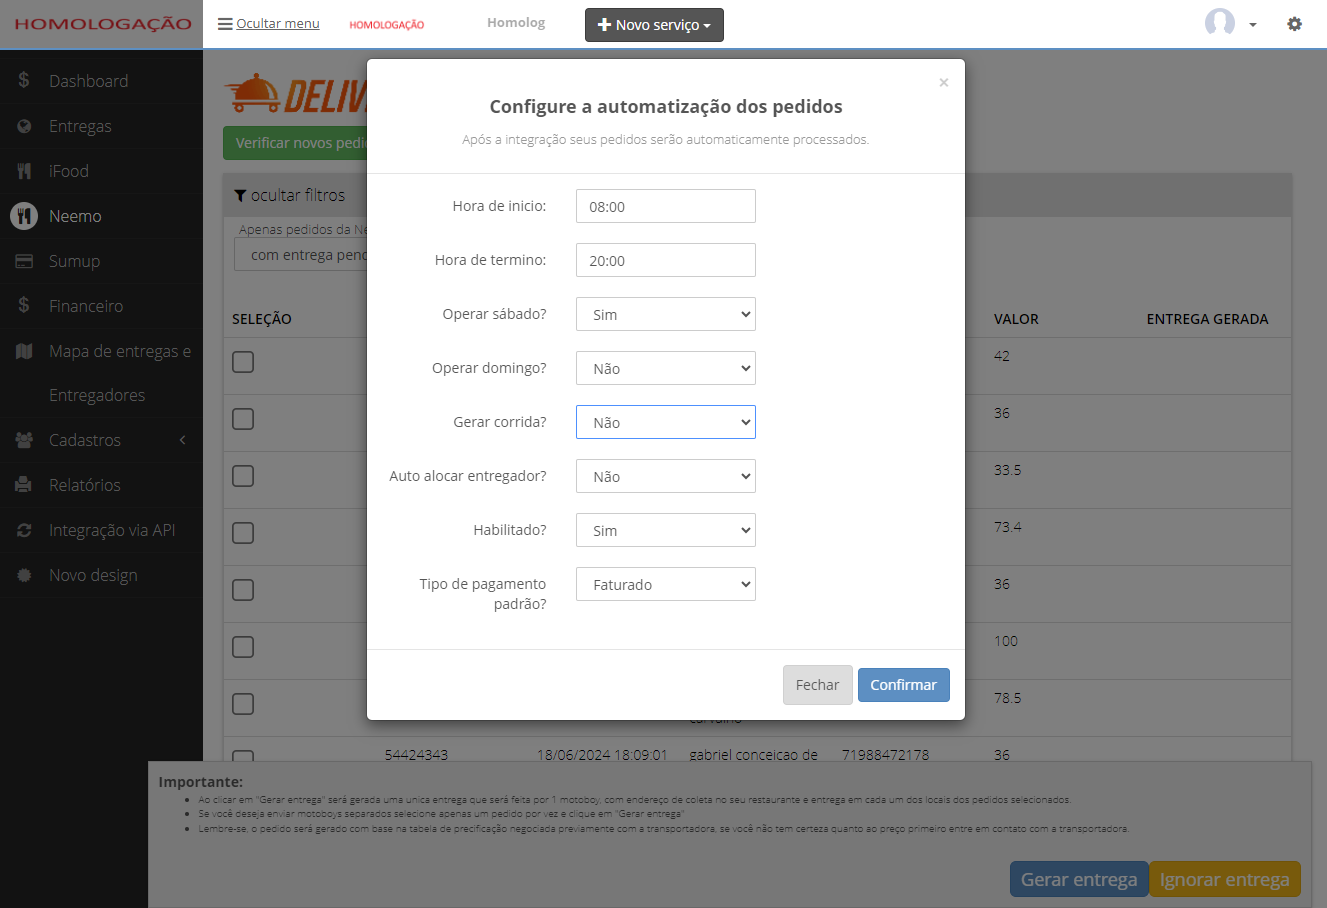
Task: Click the Entregas globe icon
Action: click(24, 126)
